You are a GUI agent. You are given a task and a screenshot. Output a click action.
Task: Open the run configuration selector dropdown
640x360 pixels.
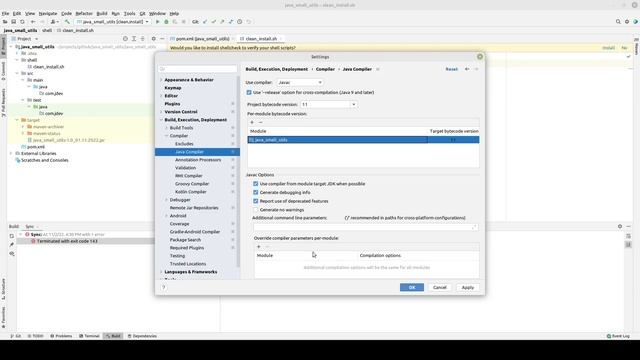point(113,22)
